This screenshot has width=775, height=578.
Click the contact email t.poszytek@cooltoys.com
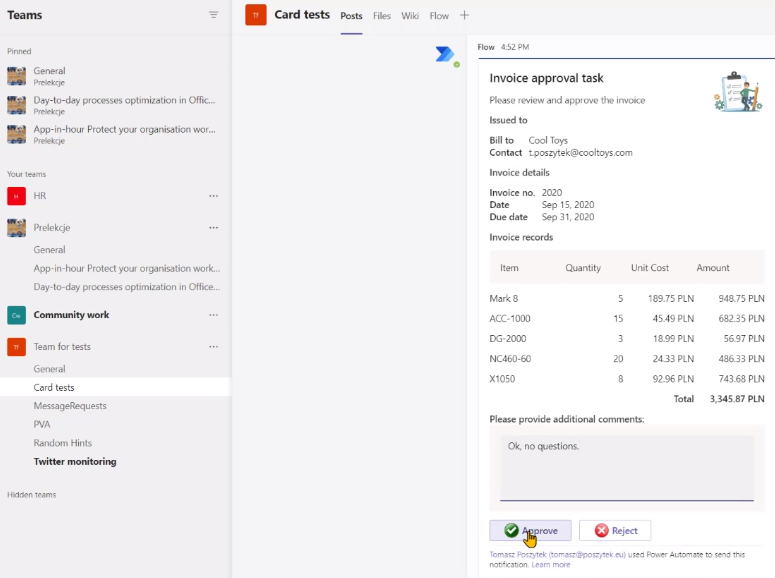580,153
